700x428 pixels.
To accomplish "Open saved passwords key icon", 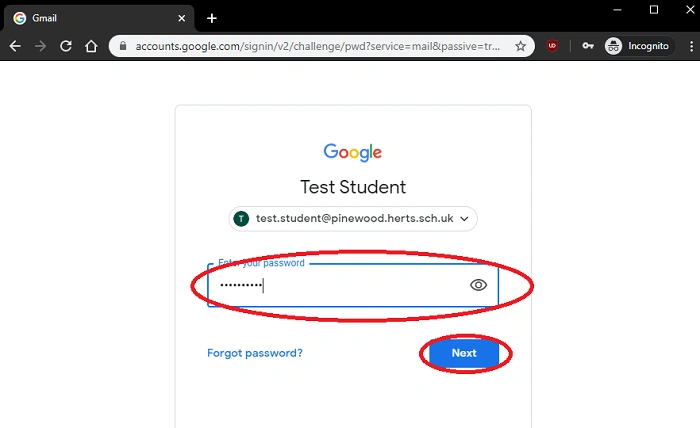I will click(589, 46).
